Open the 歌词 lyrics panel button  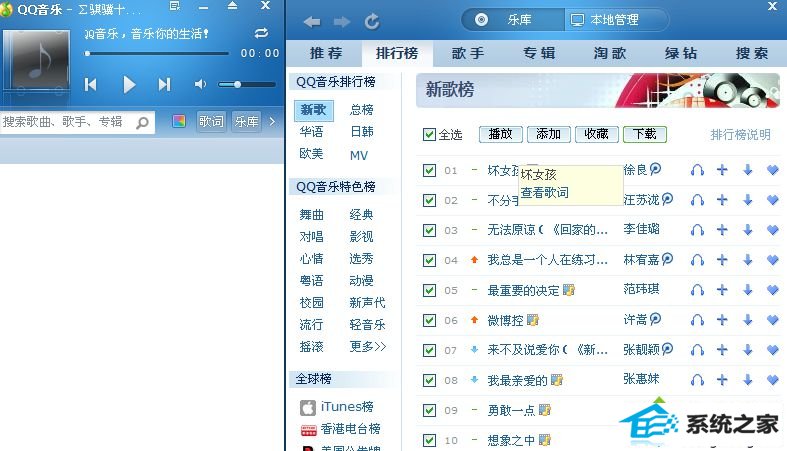211,121
